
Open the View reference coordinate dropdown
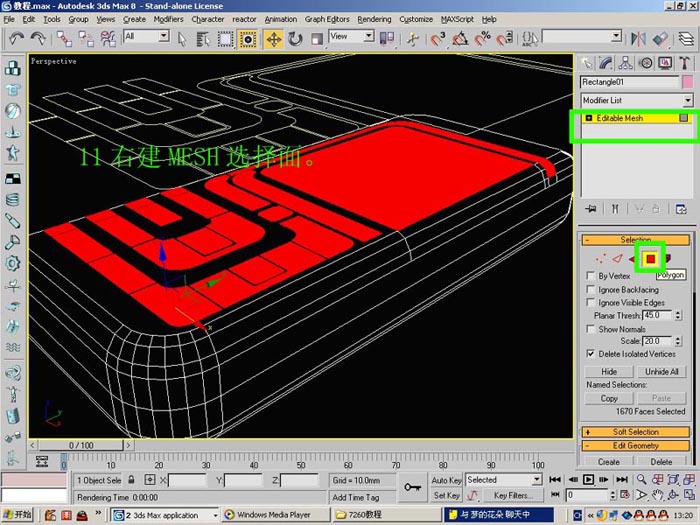(369, 36)
